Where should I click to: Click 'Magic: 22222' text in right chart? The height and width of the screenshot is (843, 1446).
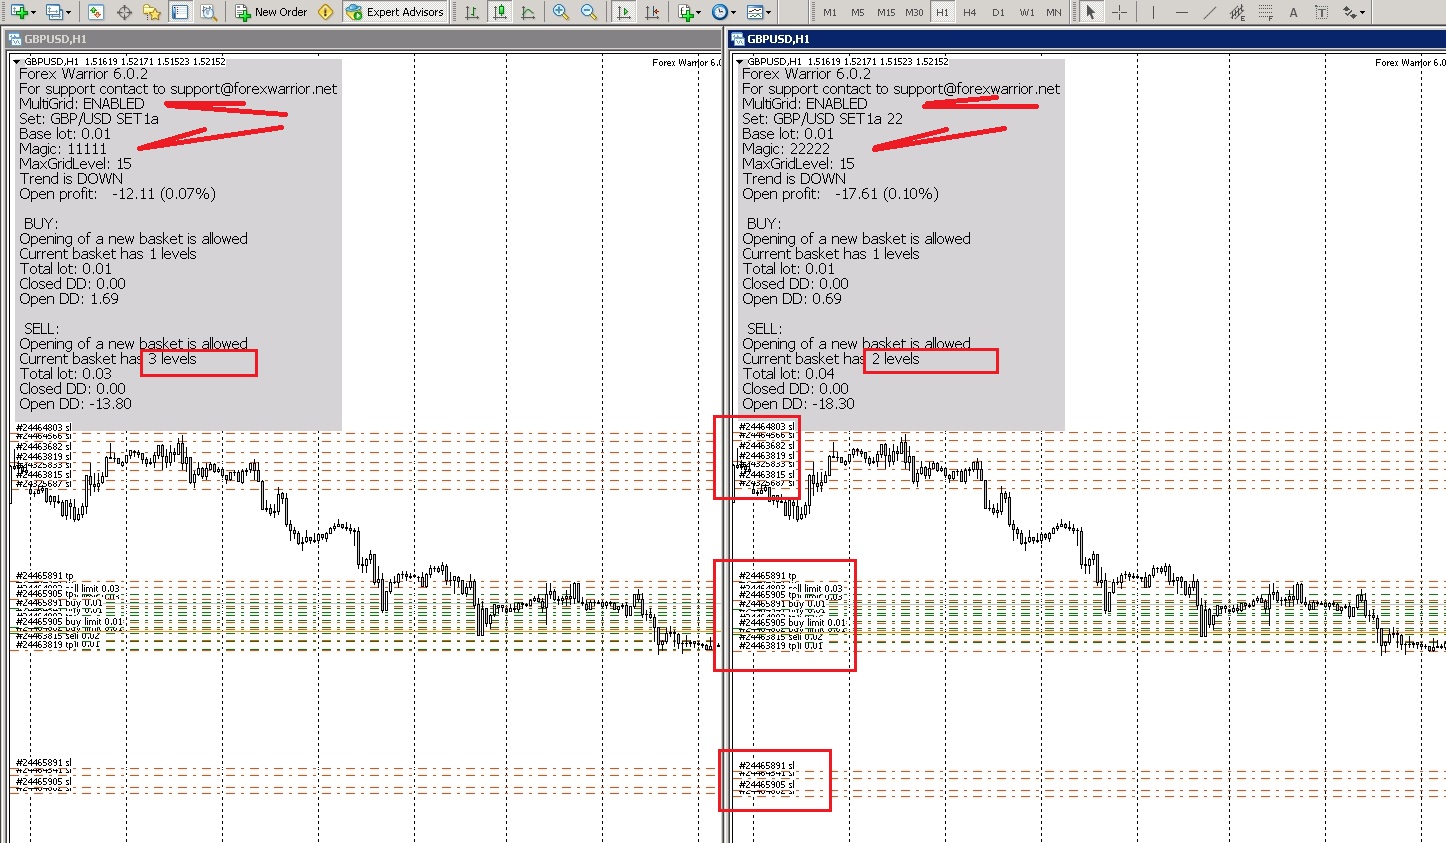click(786, 149)
